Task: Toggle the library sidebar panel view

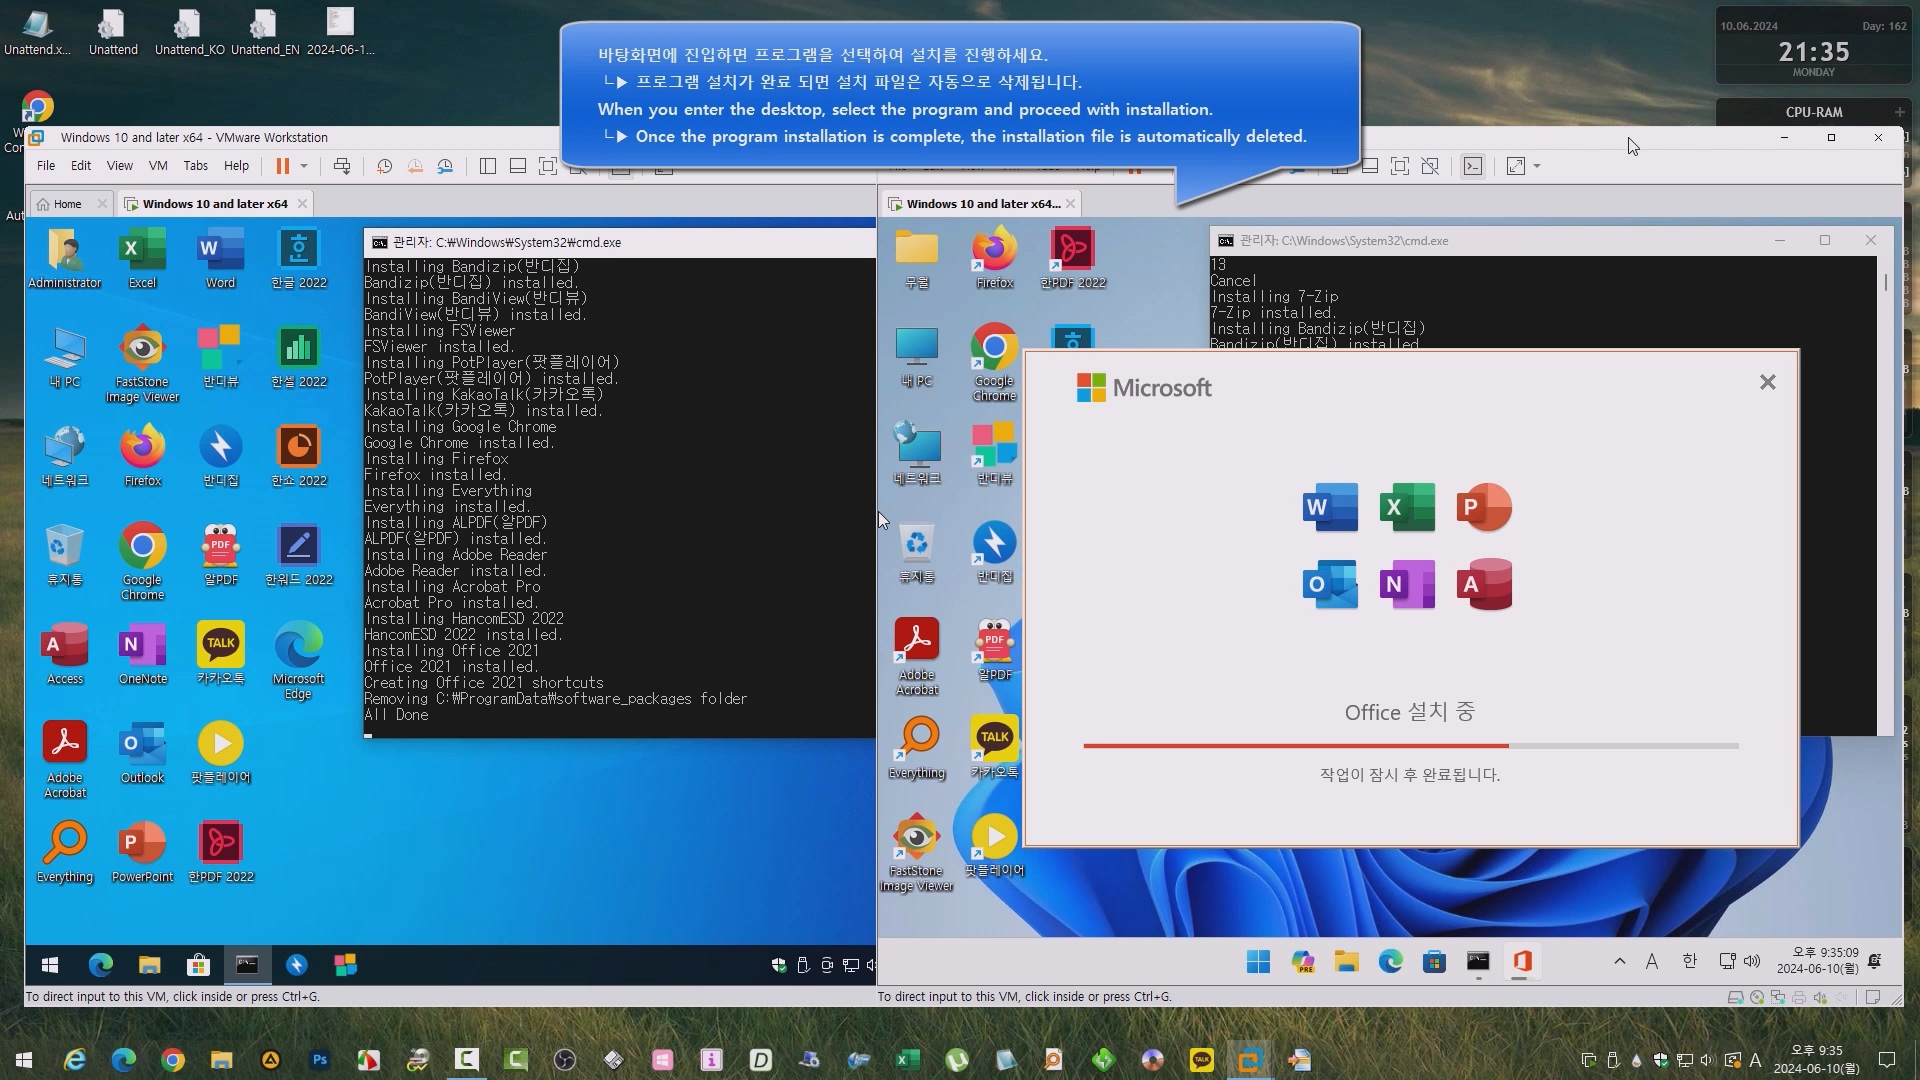Action: click(488, 166)
